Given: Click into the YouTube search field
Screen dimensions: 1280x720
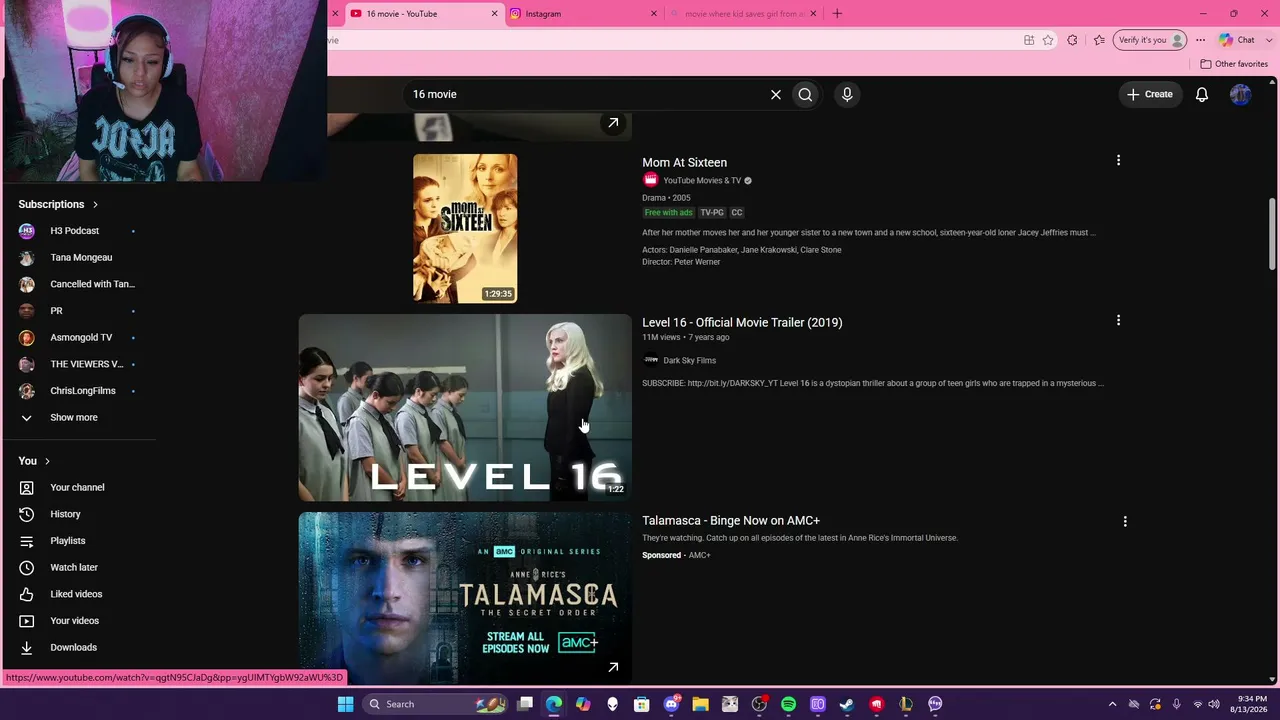Looking at the screenshot, I should [x=585, y=94].
